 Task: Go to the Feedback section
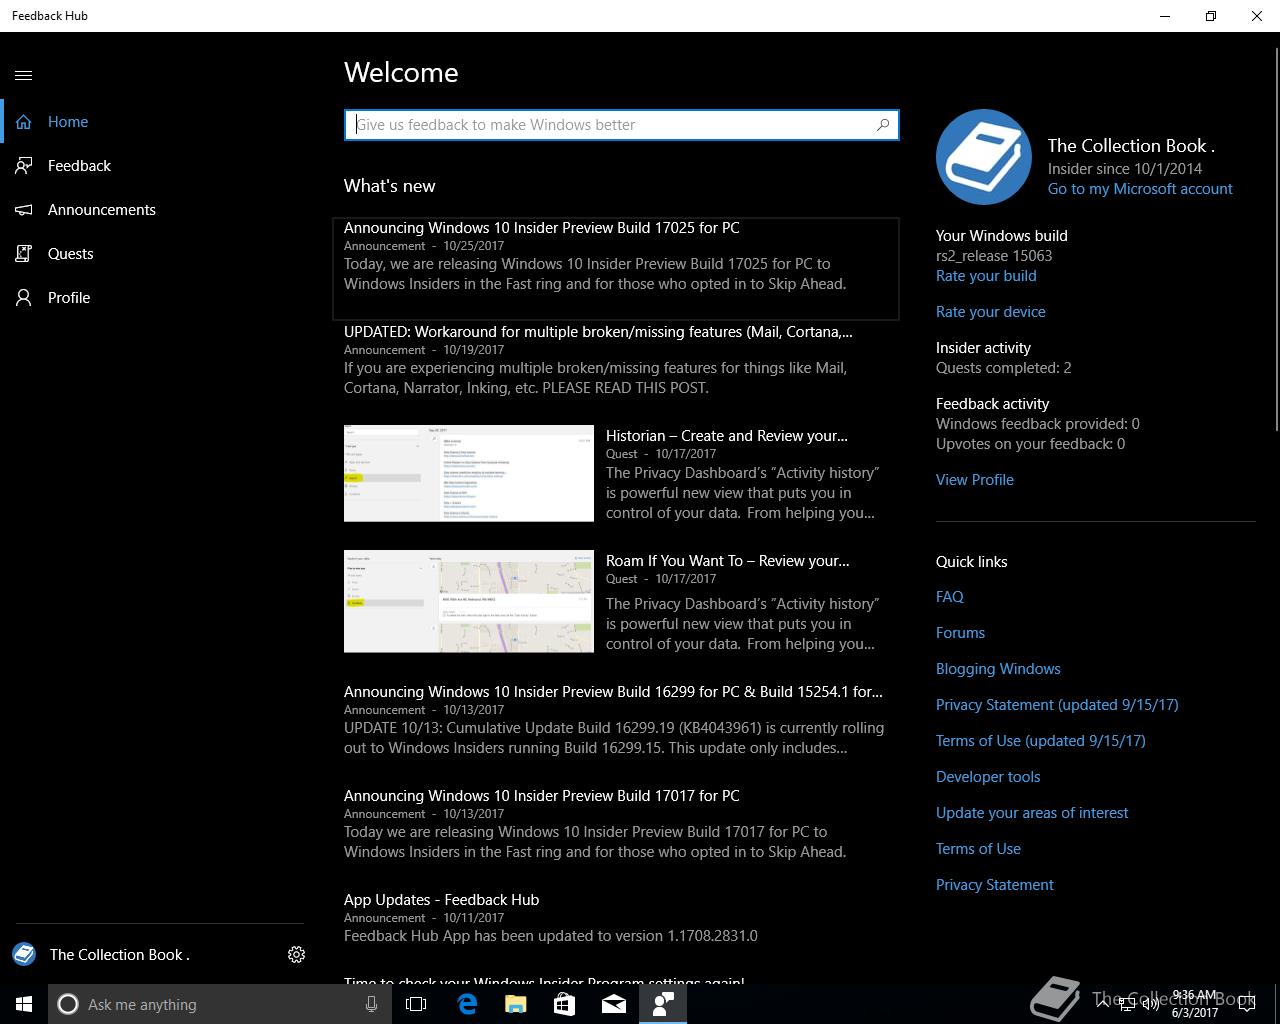point(160,166)
